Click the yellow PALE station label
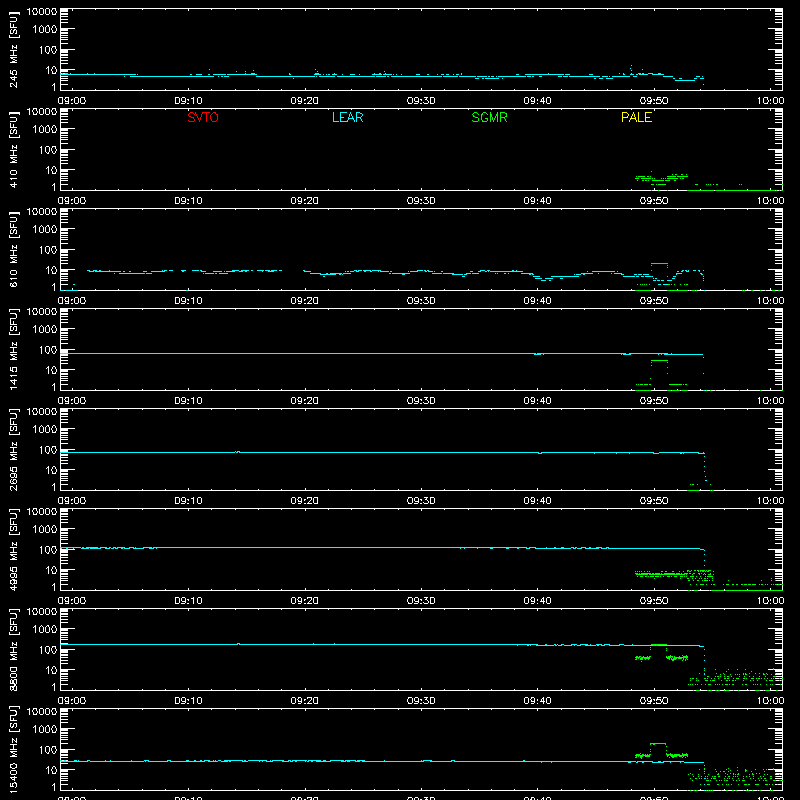This screenshot has height=800, width=800. click(x=636, y=117)
